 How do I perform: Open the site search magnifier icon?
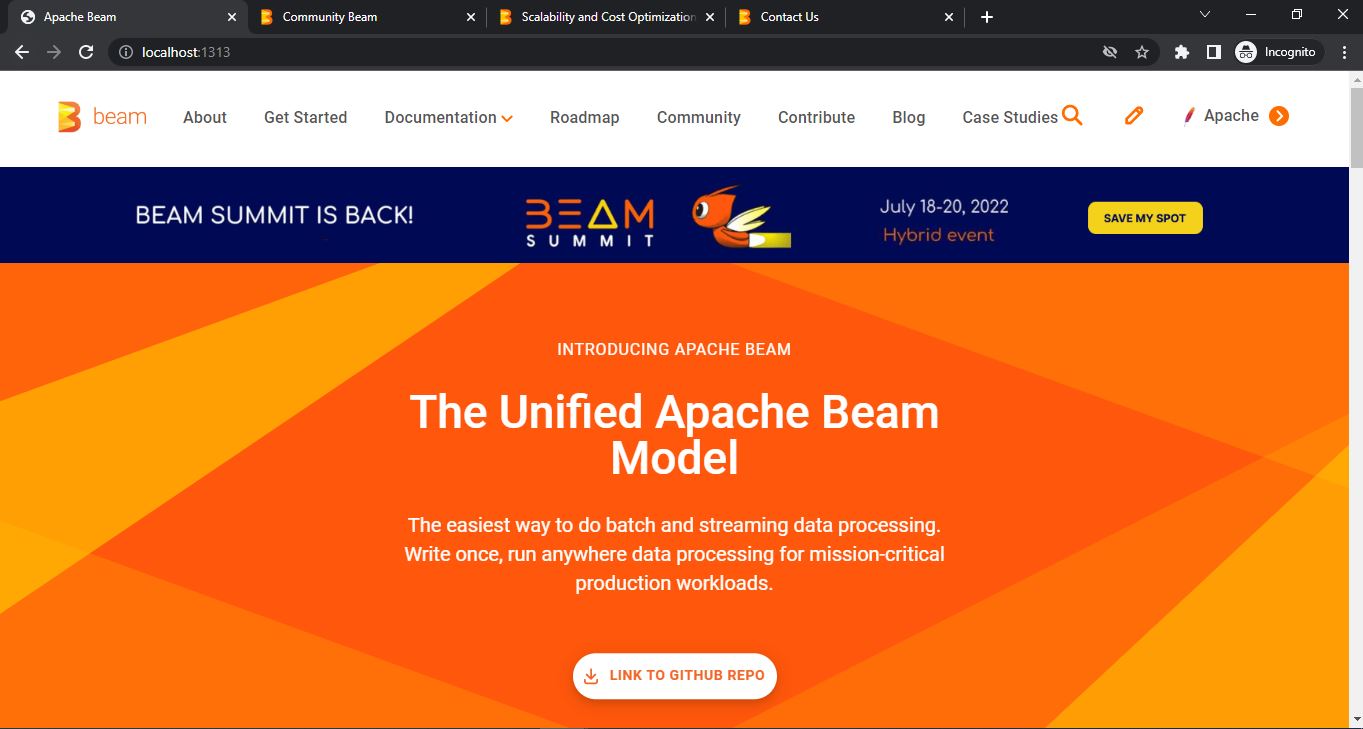1072,116
